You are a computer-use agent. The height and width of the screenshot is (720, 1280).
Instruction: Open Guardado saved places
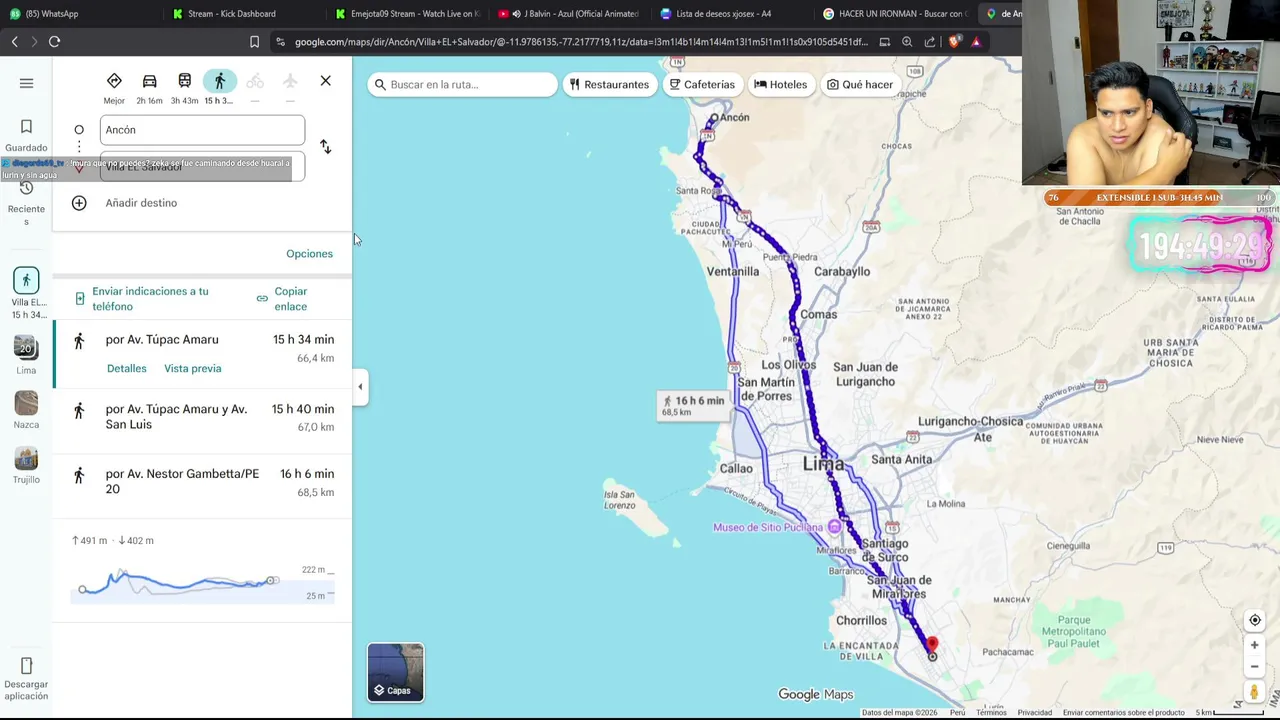26,136
